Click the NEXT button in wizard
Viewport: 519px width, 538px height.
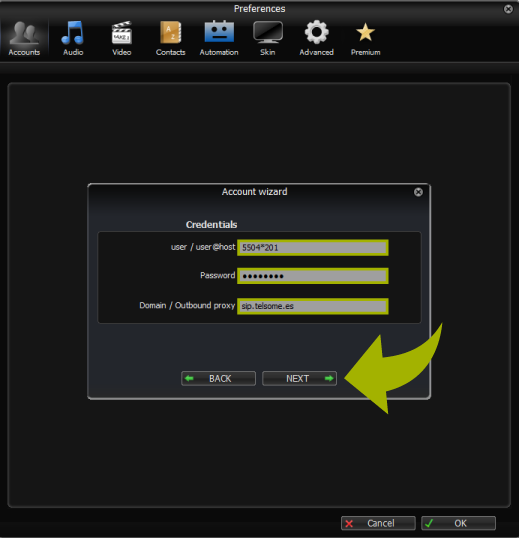click(x=299, y=378)
